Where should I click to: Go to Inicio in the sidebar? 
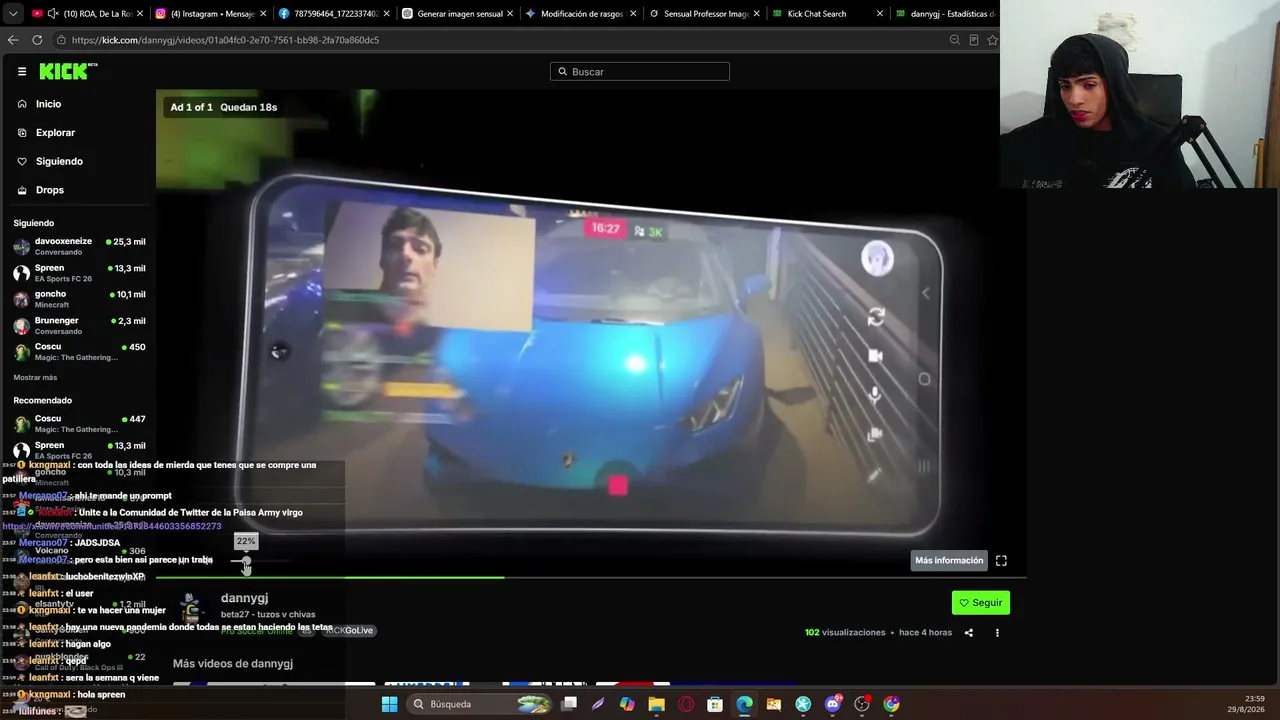48,104
